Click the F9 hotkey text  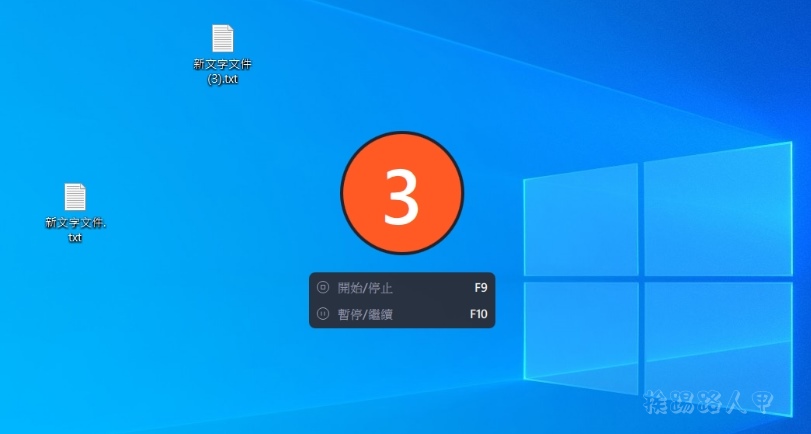pos(480,288)
